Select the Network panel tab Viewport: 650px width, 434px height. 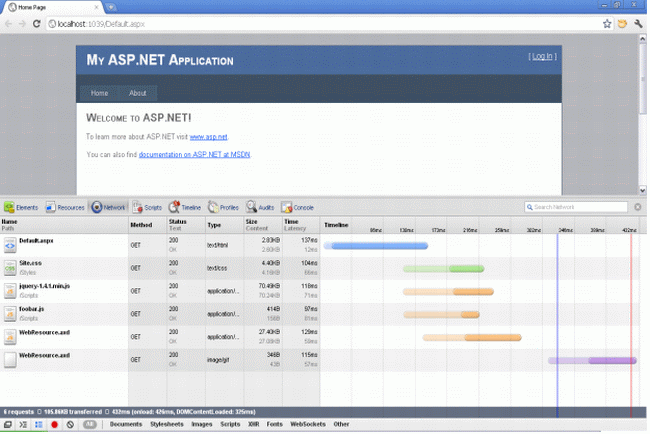tap(109, 207)
